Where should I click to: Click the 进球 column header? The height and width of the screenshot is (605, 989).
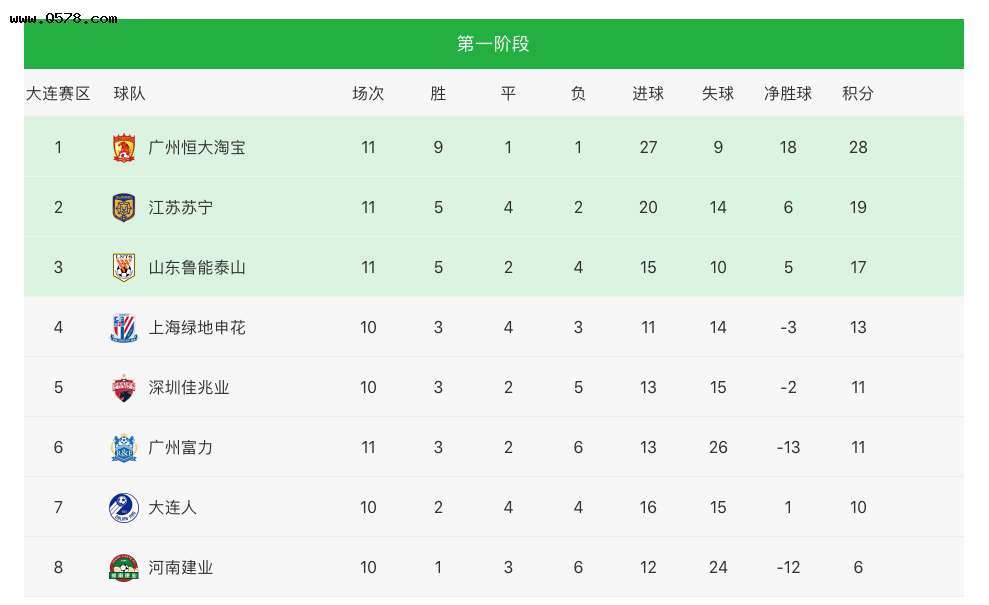tap(648, 93)
